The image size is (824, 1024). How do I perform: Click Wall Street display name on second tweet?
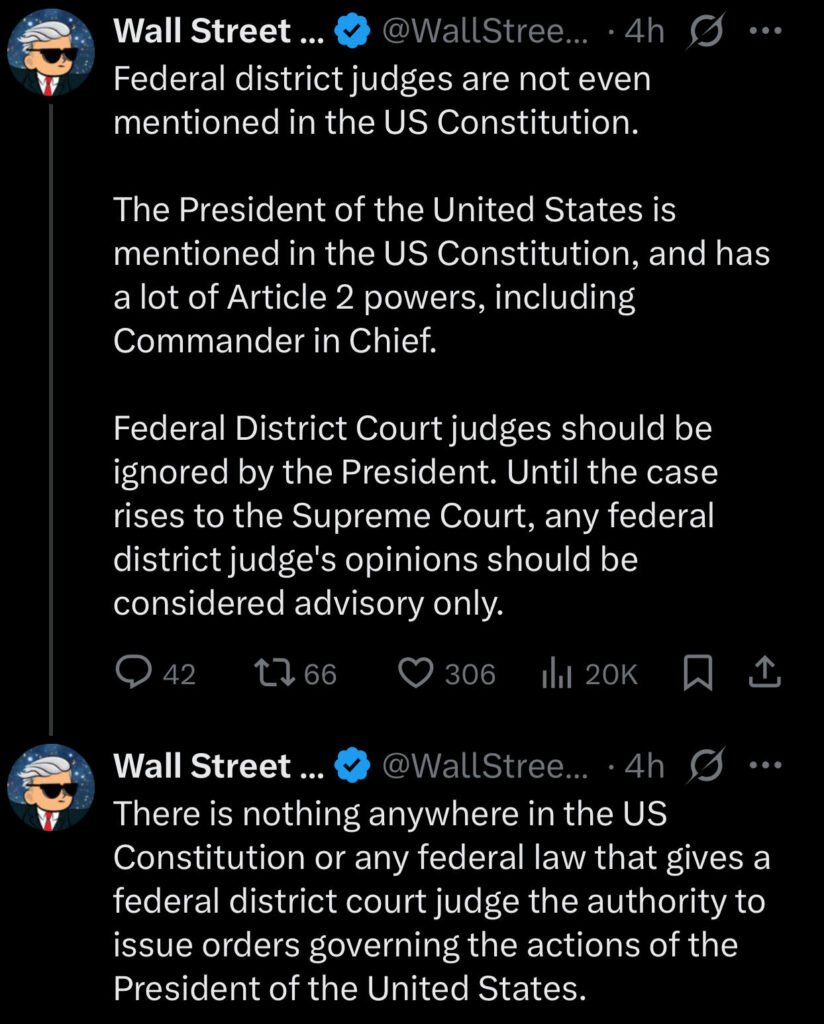pos(216,766)
